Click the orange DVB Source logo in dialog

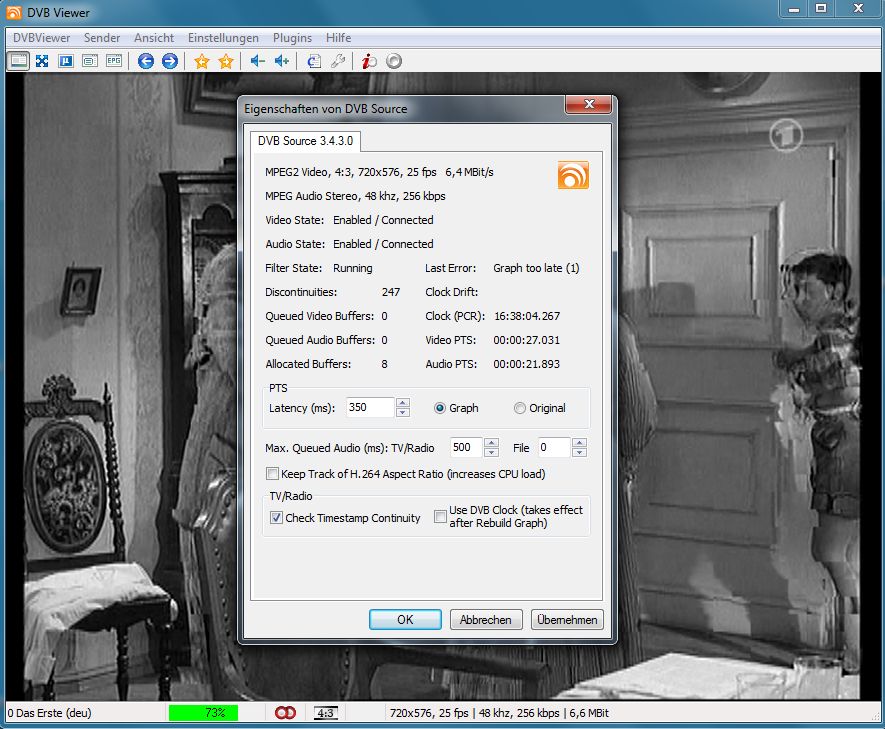(573, 175)
